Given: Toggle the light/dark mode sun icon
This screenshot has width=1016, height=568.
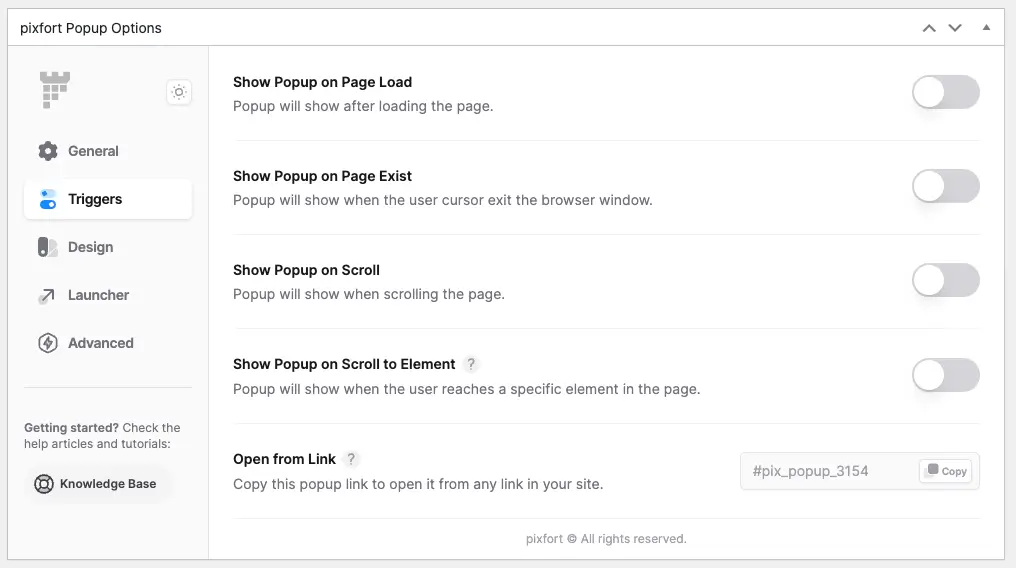Looking at the screenshot, I should [179, 92].
